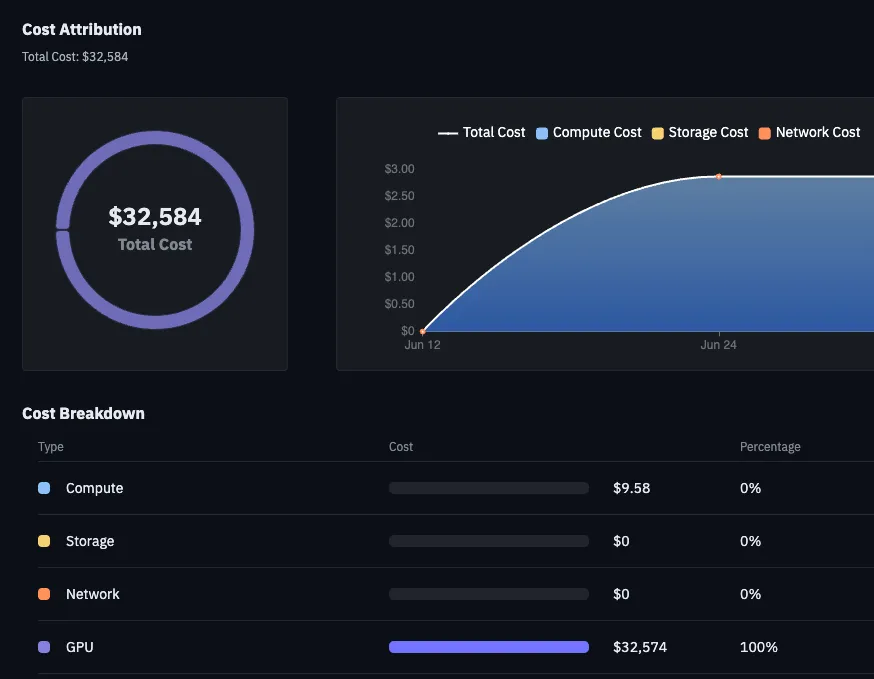Click the filled GPU cost progress bar
Screen dimensions: 874x679
(489, 647)
